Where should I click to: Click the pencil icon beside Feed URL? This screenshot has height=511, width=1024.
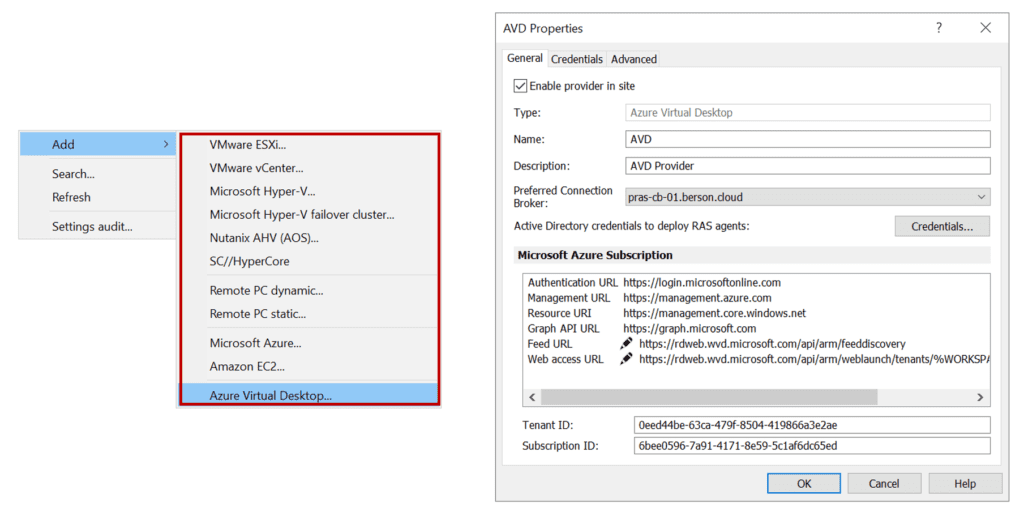[627, 344]
